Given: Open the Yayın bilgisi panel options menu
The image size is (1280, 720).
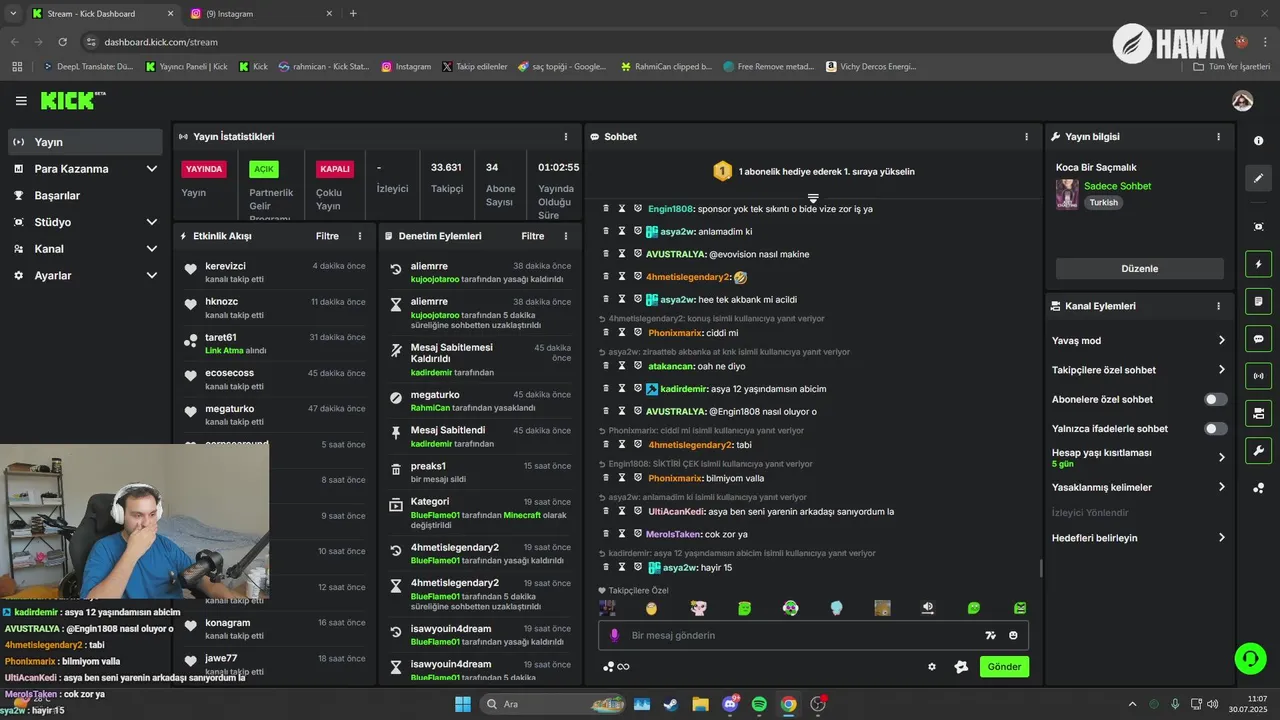Looking at the screenshot, I should click(1218, 137).
